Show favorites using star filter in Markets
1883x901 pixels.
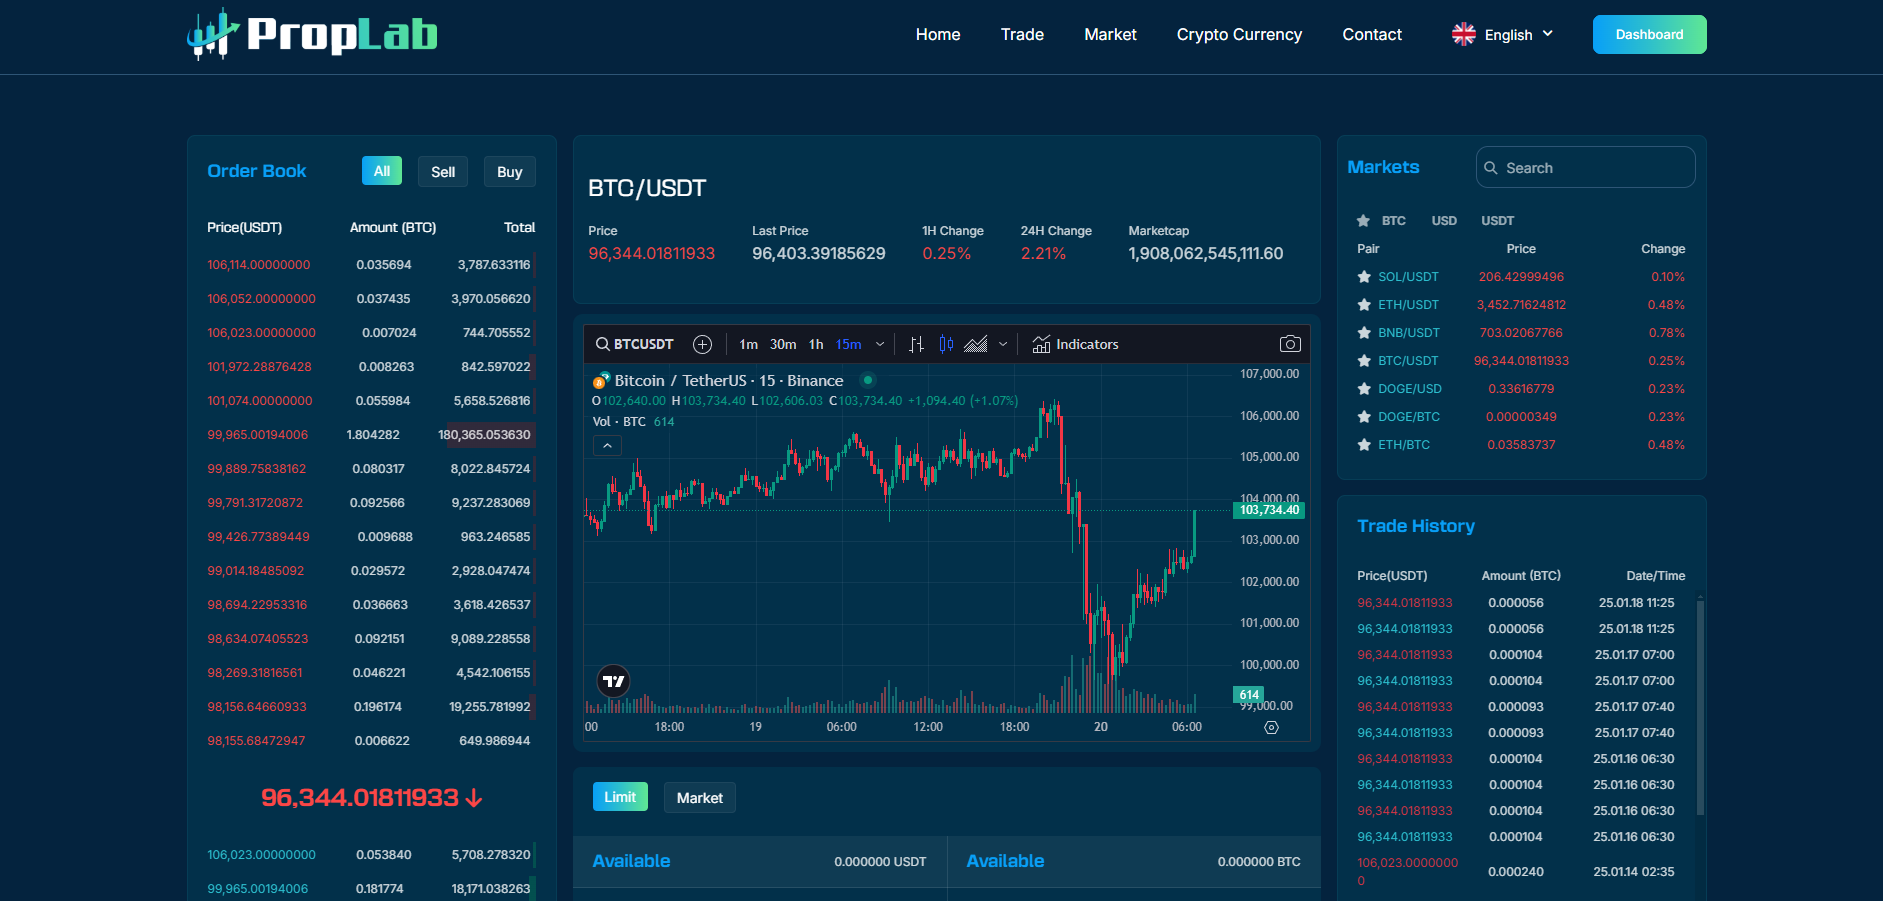1363,221
